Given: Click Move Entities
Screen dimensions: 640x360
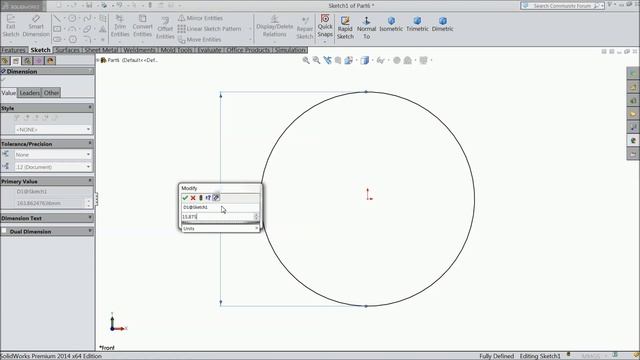Looking at the screenshot, I should click(200, 40).
